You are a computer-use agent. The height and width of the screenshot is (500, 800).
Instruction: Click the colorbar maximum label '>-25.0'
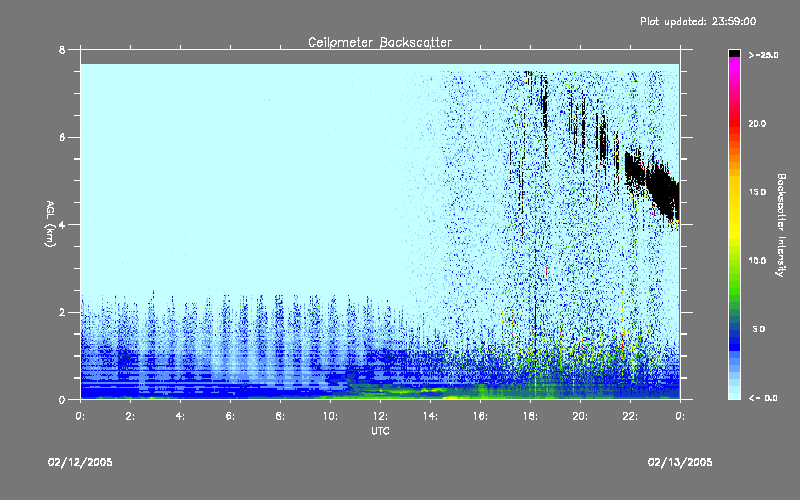tap(763, 55)
